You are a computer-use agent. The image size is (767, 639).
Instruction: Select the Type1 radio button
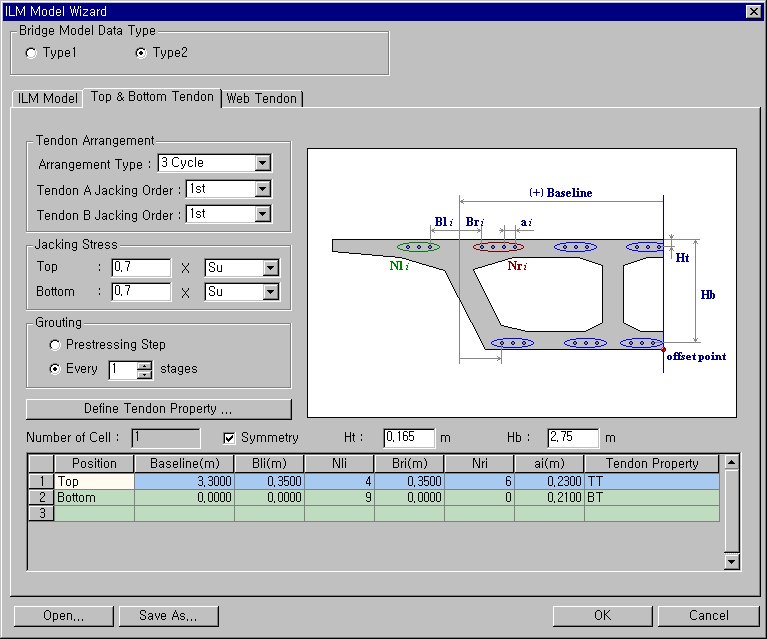pyautogui.click(x=32, y=52)
